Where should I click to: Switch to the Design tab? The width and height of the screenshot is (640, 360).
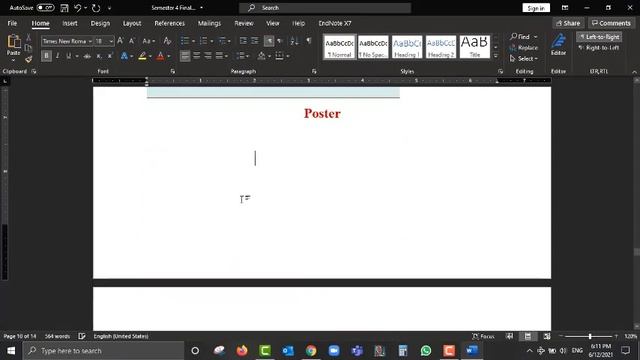coord(100,23)
